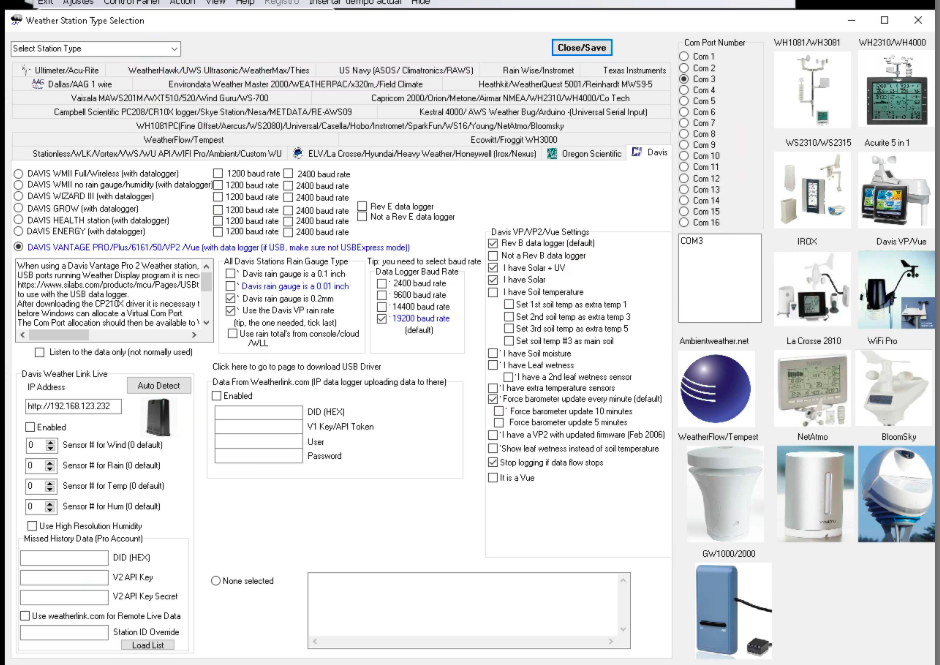Image resolution: width=940 pixels, height=665 pixels.
Task: Pick the BloomSky station image
Action: (896, 494)
